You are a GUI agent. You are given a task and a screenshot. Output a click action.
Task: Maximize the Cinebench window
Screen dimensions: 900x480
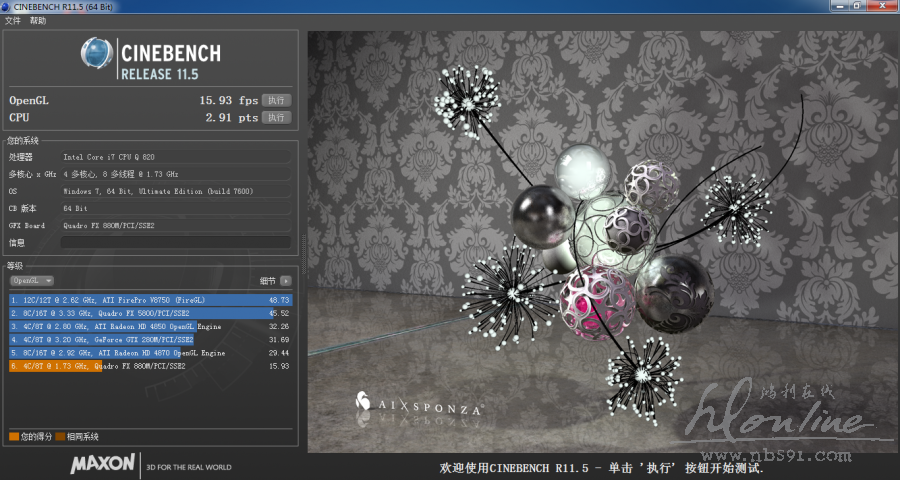855,6
